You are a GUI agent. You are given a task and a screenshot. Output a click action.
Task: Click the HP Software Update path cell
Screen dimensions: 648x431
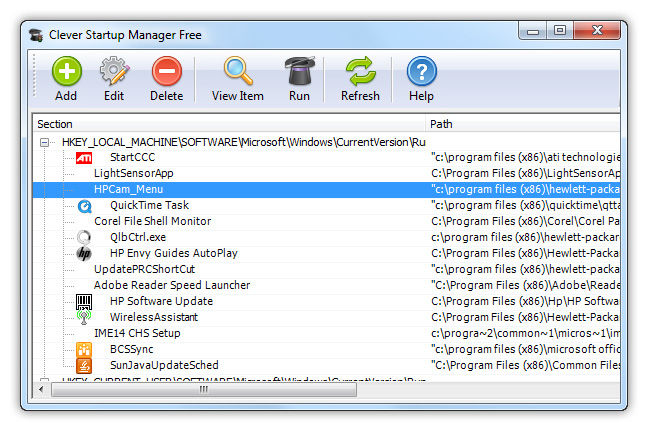(x=525, y=301)
